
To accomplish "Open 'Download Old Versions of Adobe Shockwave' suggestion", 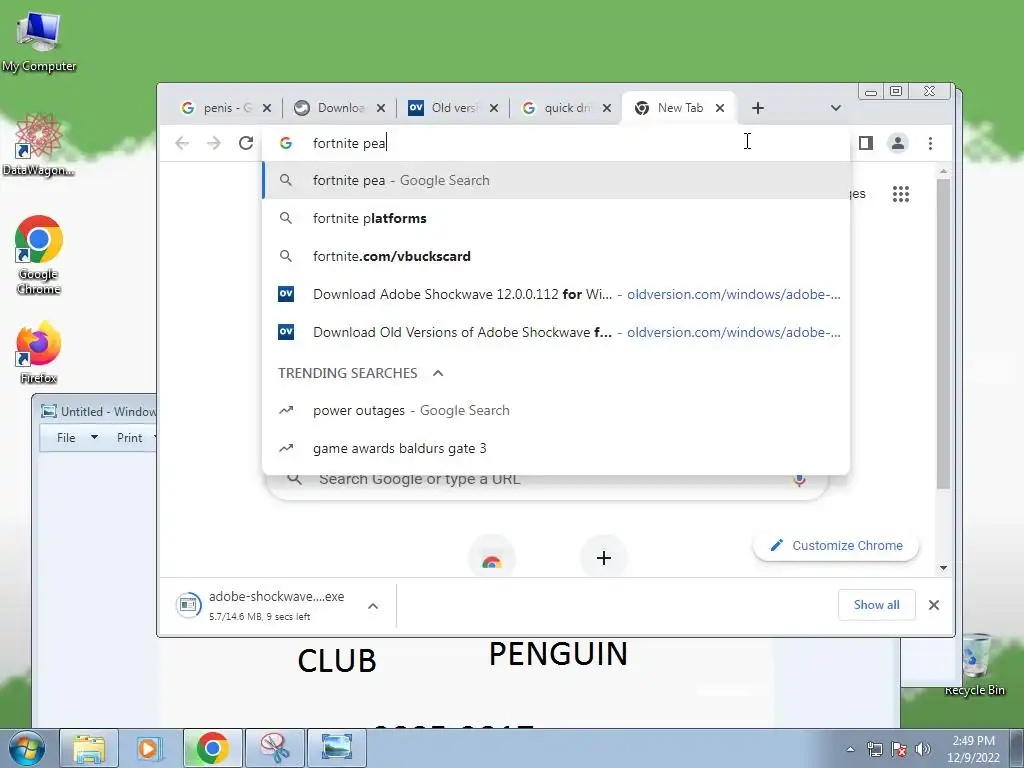I will [x=556, y=332].
